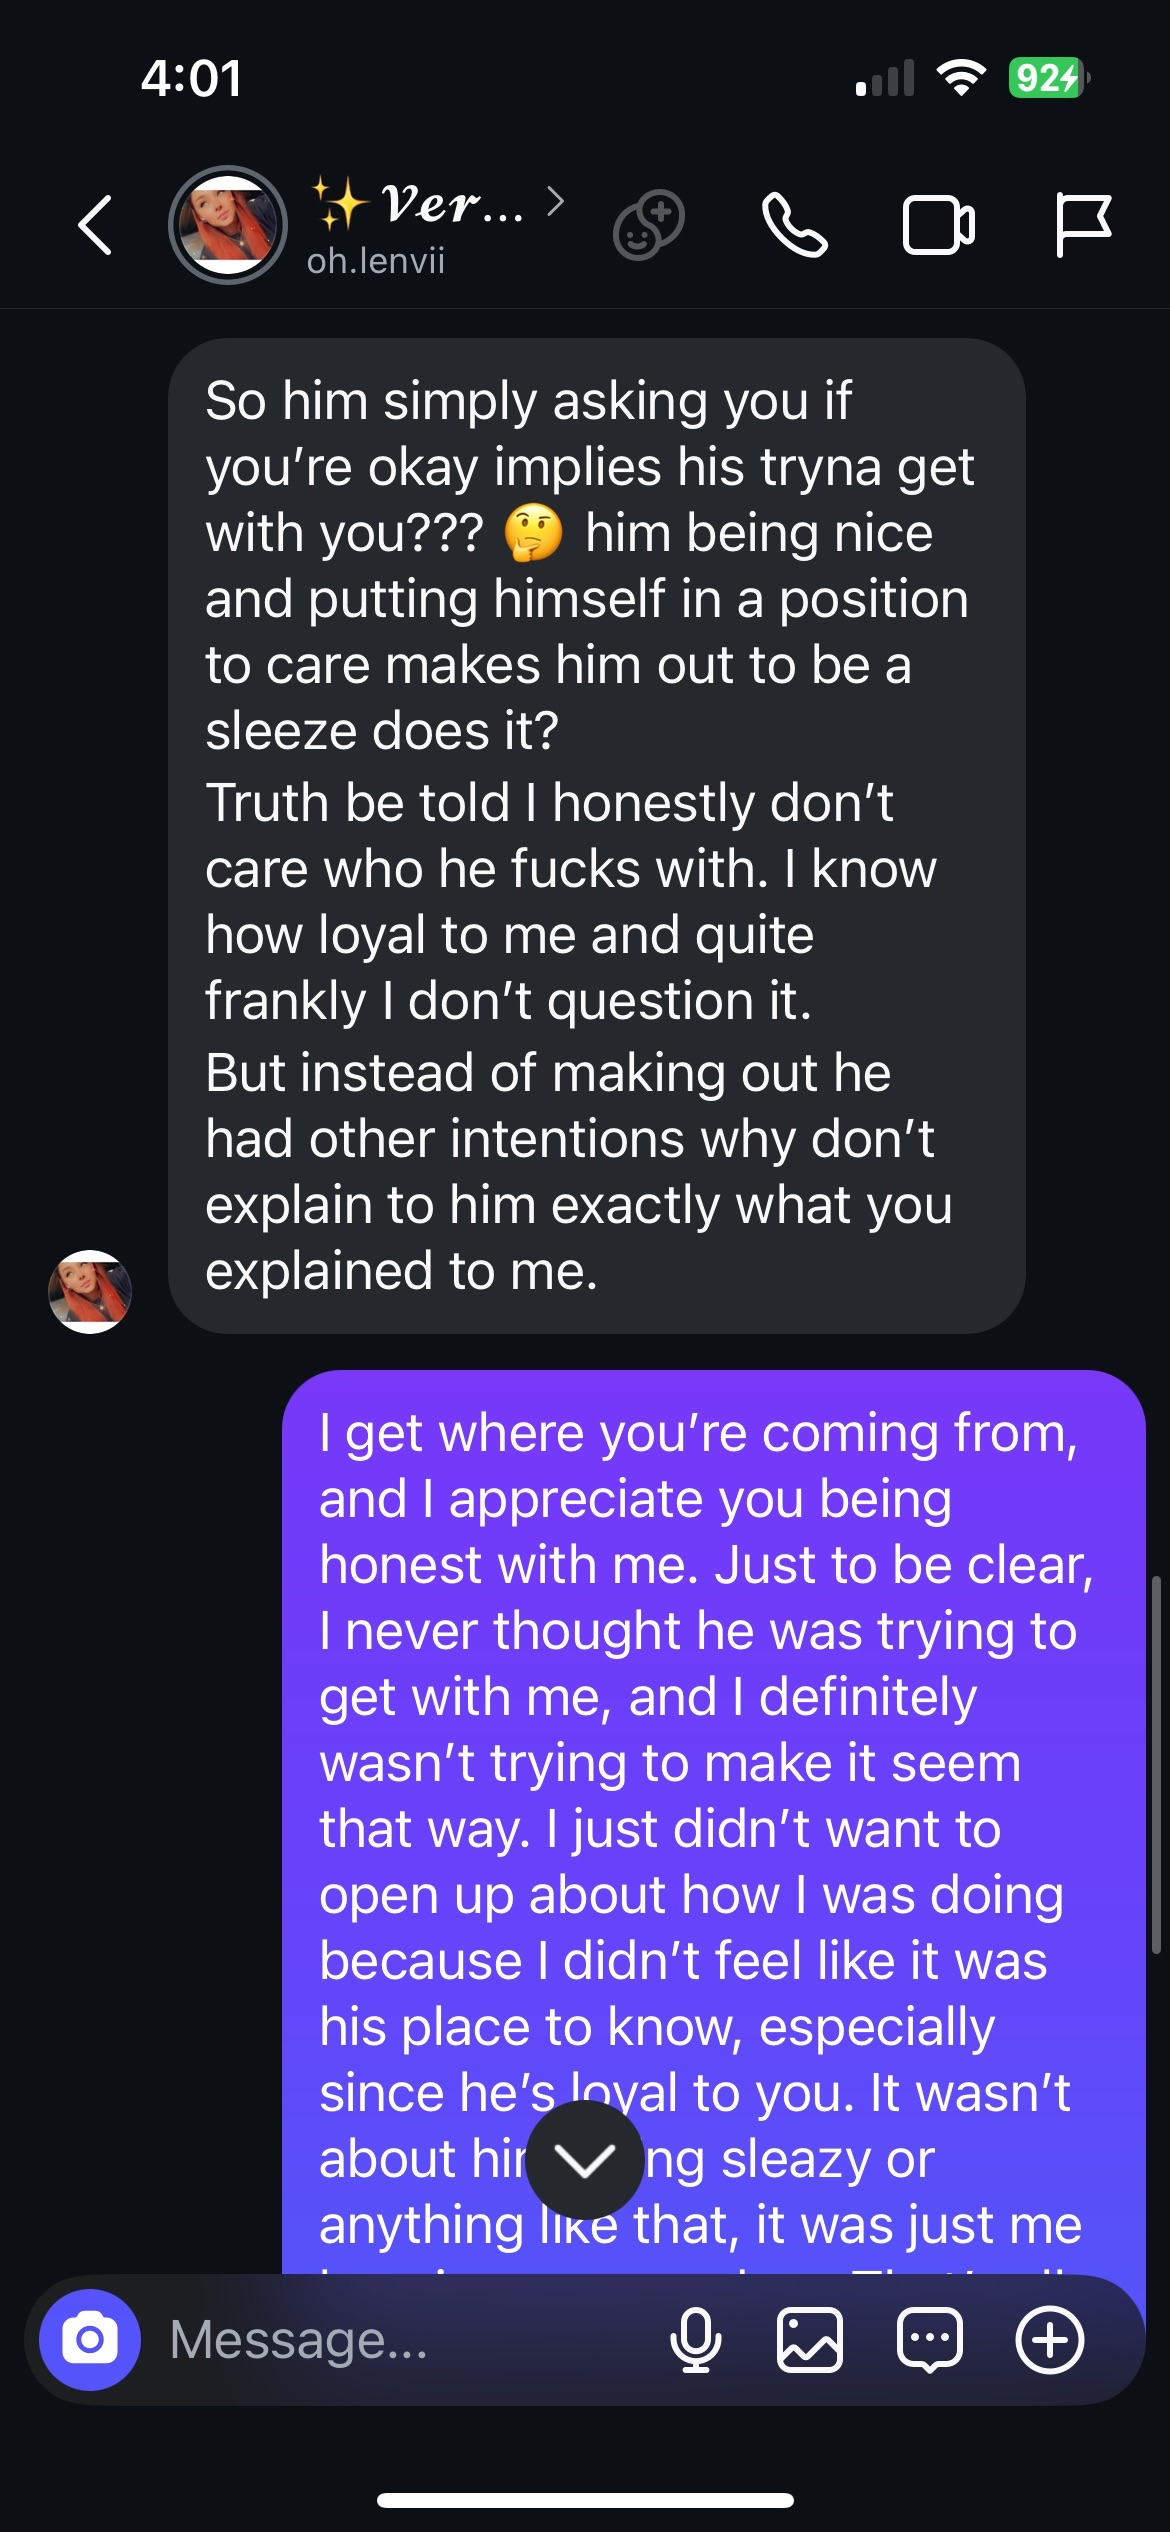Viewport: 1170px width, 2532px height.
Task: Start an audio call
Action: tap(794, 225)
